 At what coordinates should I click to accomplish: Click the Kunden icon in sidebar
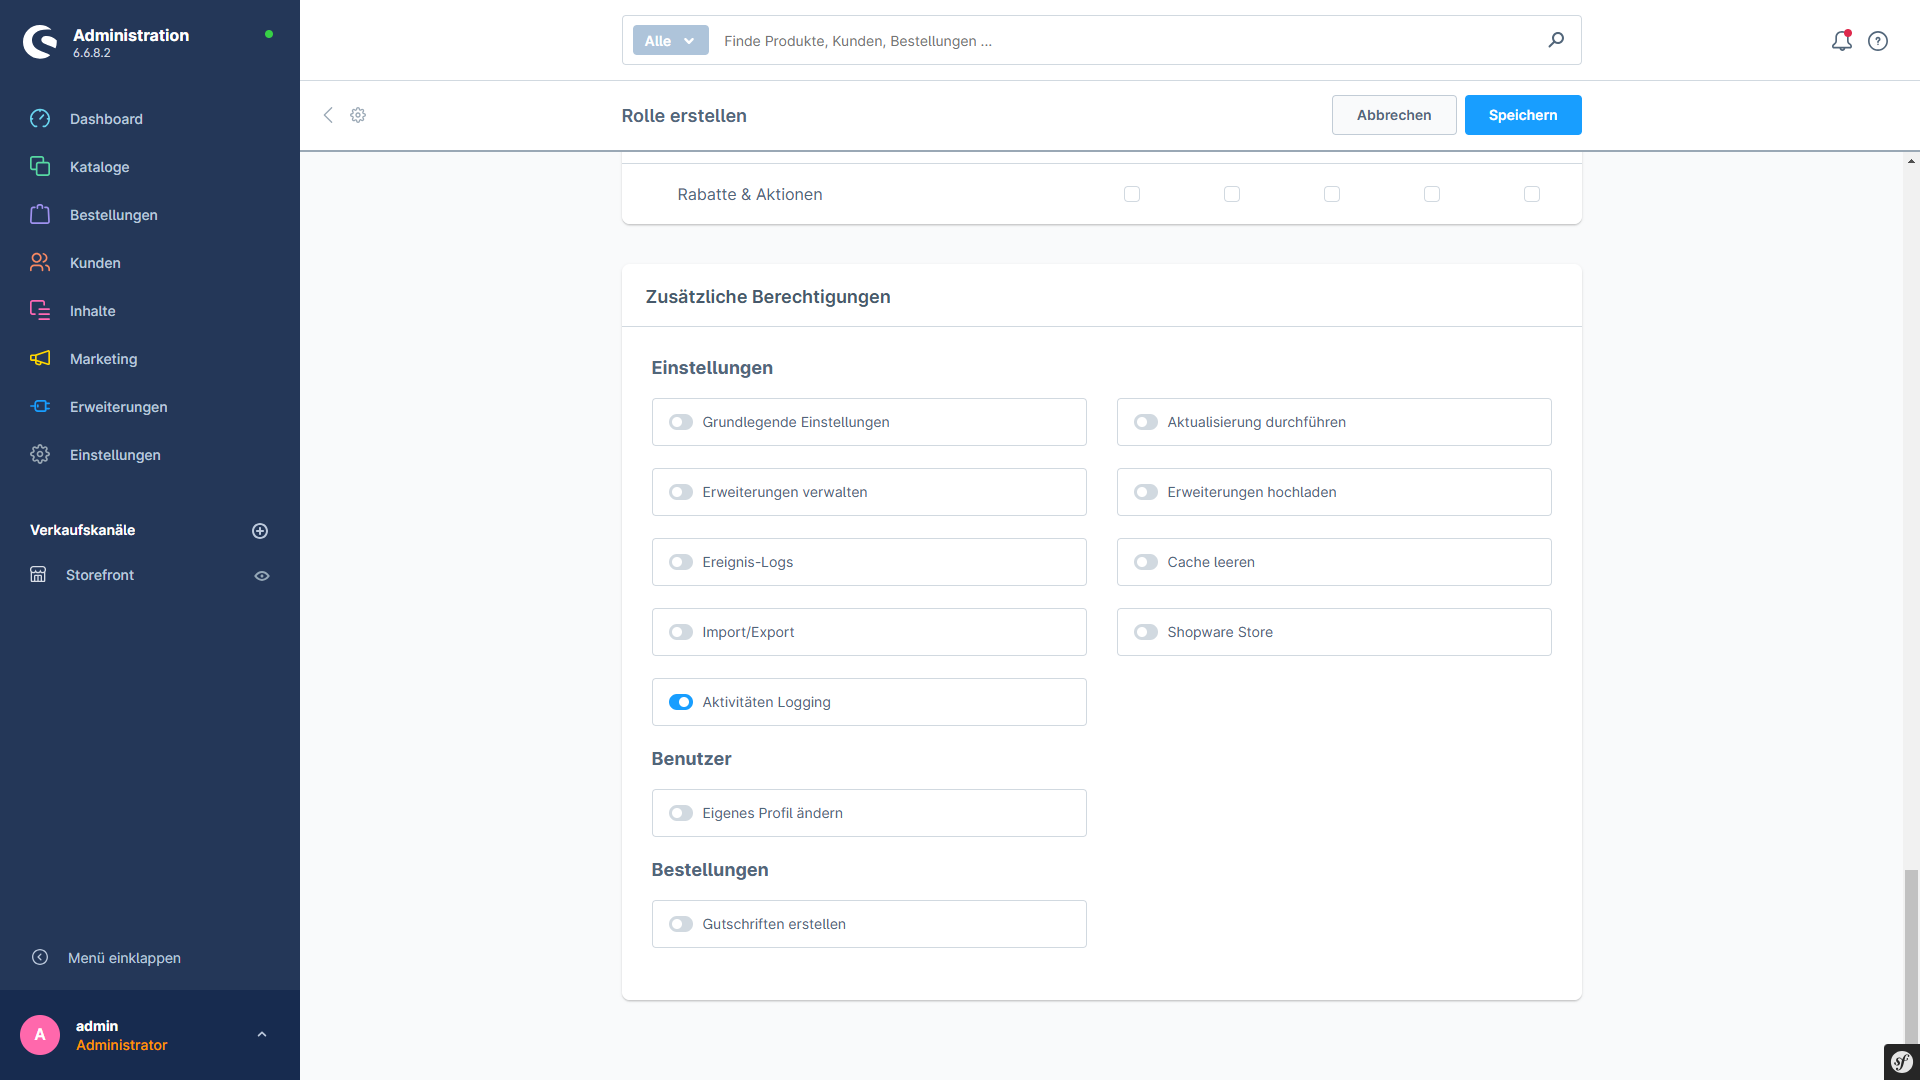[41, 262]
